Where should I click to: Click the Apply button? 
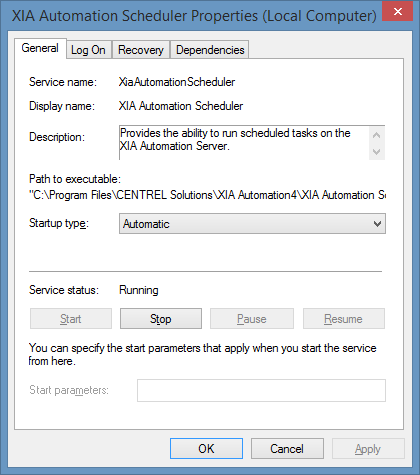tap(368, 449)
